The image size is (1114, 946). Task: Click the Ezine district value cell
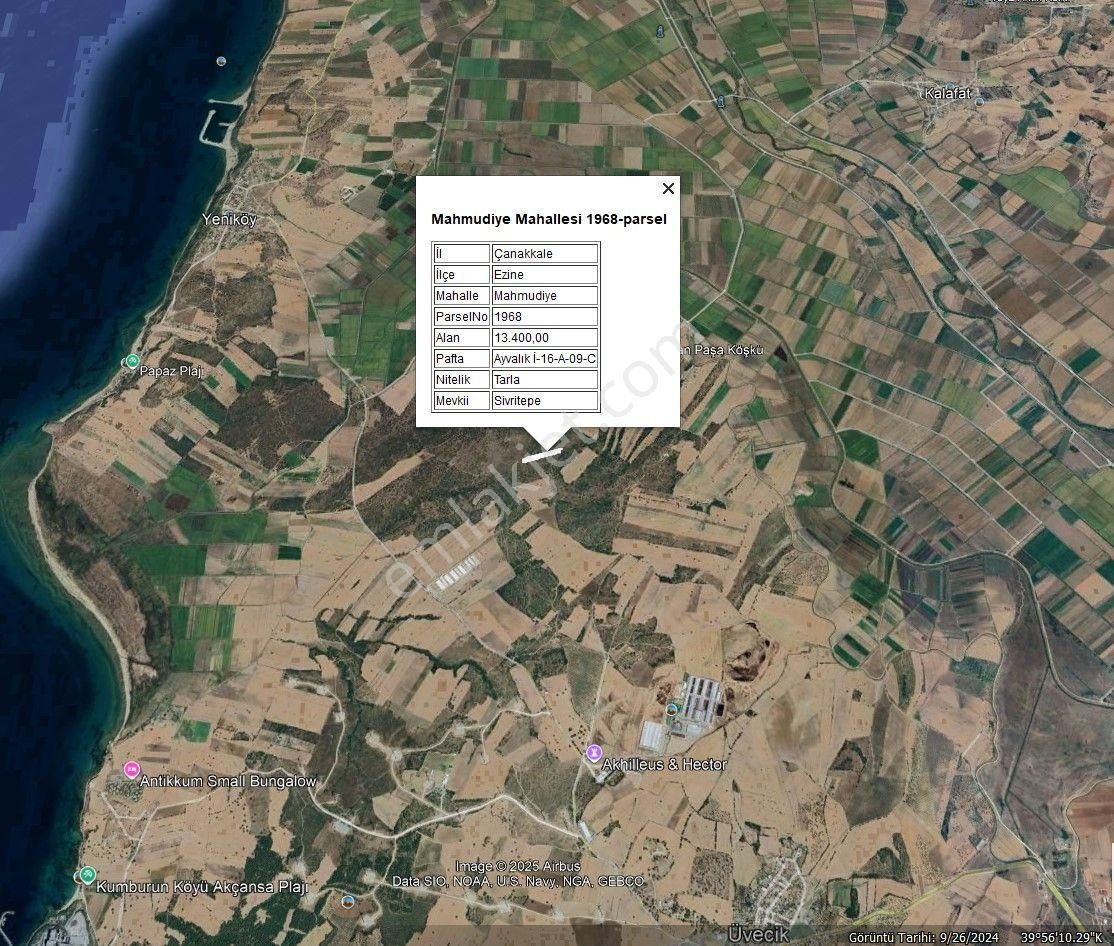(544, 275)
